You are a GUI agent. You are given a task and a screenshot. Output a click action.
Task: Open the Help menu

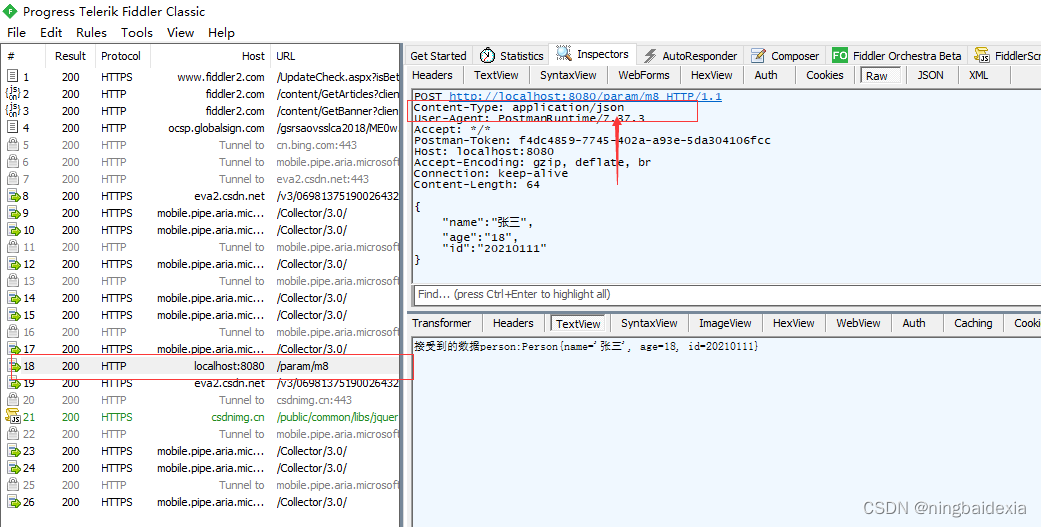[x=221, y=33]
